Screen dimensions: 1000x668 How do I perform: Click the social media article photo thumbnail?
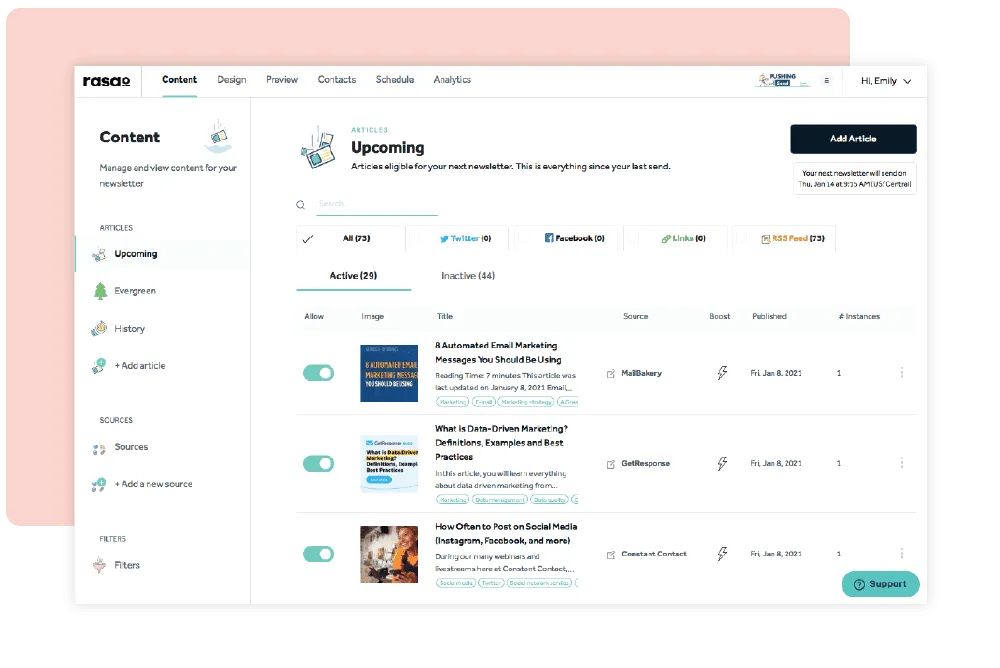click(x=389, y=554)
